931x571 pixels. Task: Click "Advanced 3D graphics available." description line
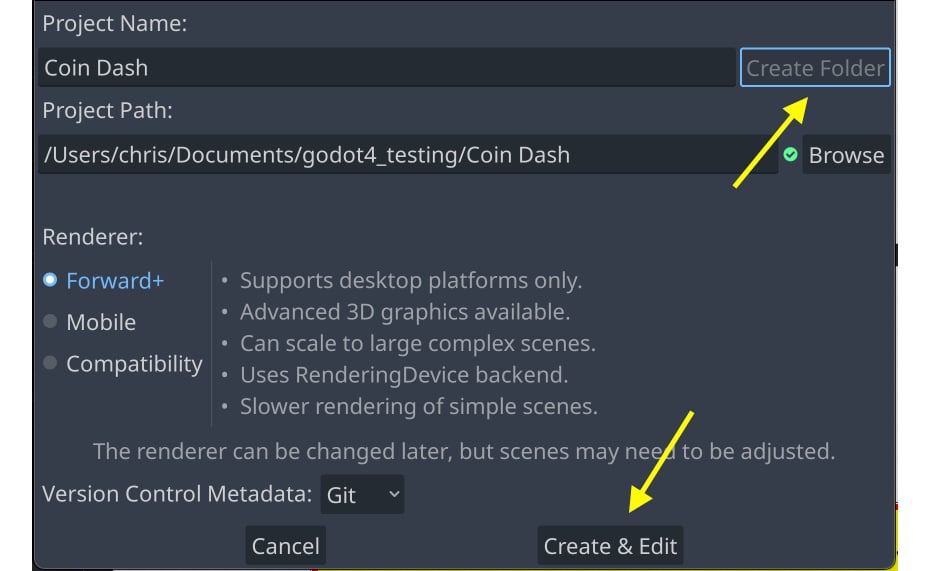[x=405, y=312]
